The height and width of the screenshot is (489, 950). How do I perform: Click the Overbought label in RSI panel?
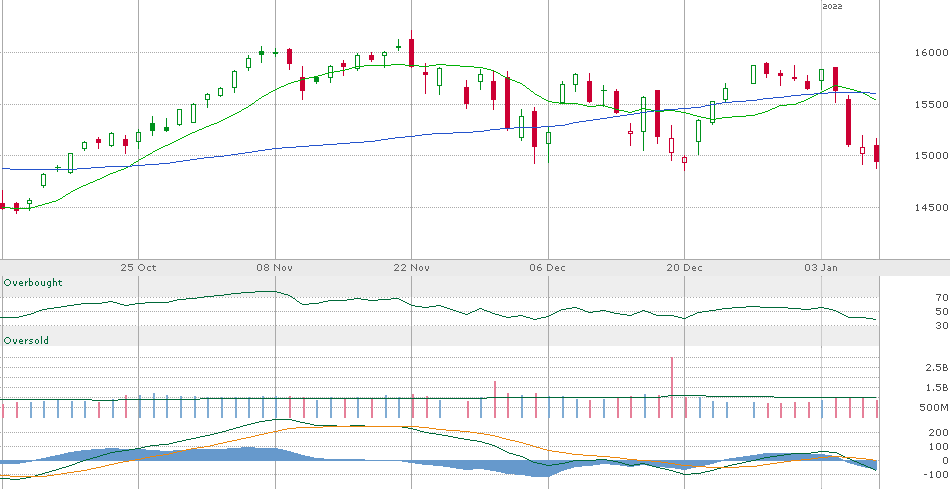[x=33, y=283]
